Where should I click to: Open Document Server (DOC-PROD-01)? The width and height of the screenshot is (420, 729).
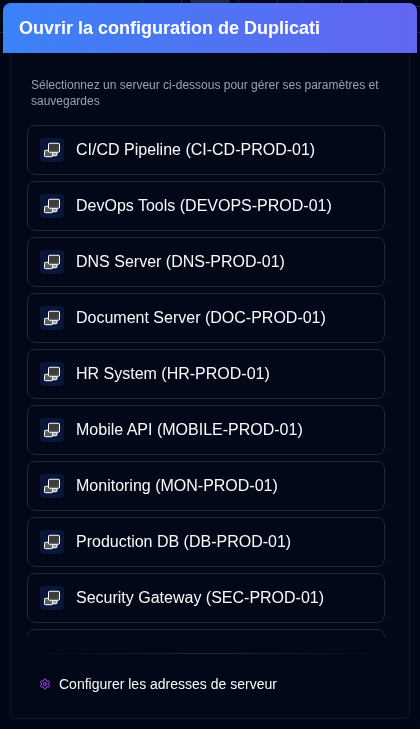point(206,318)
